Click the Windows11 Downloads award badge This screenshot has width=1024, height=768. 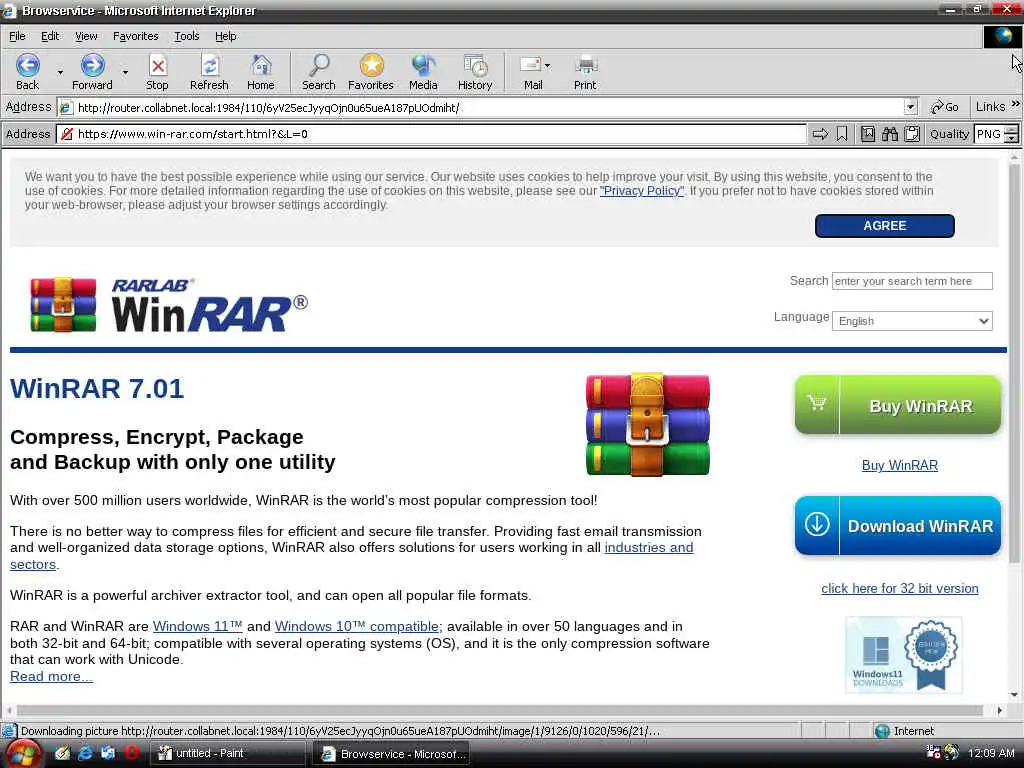pos(904,655)
